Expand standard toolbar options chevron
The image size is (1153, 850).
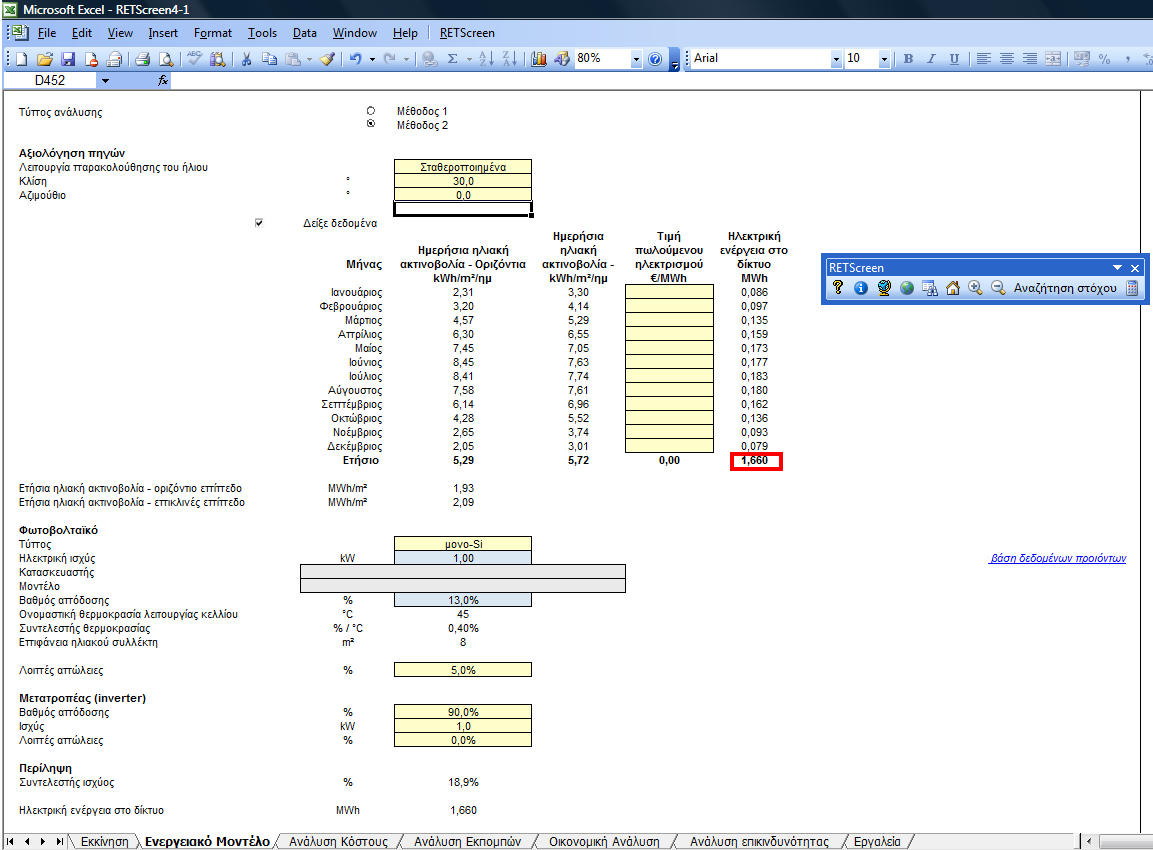tap(674, 60)
